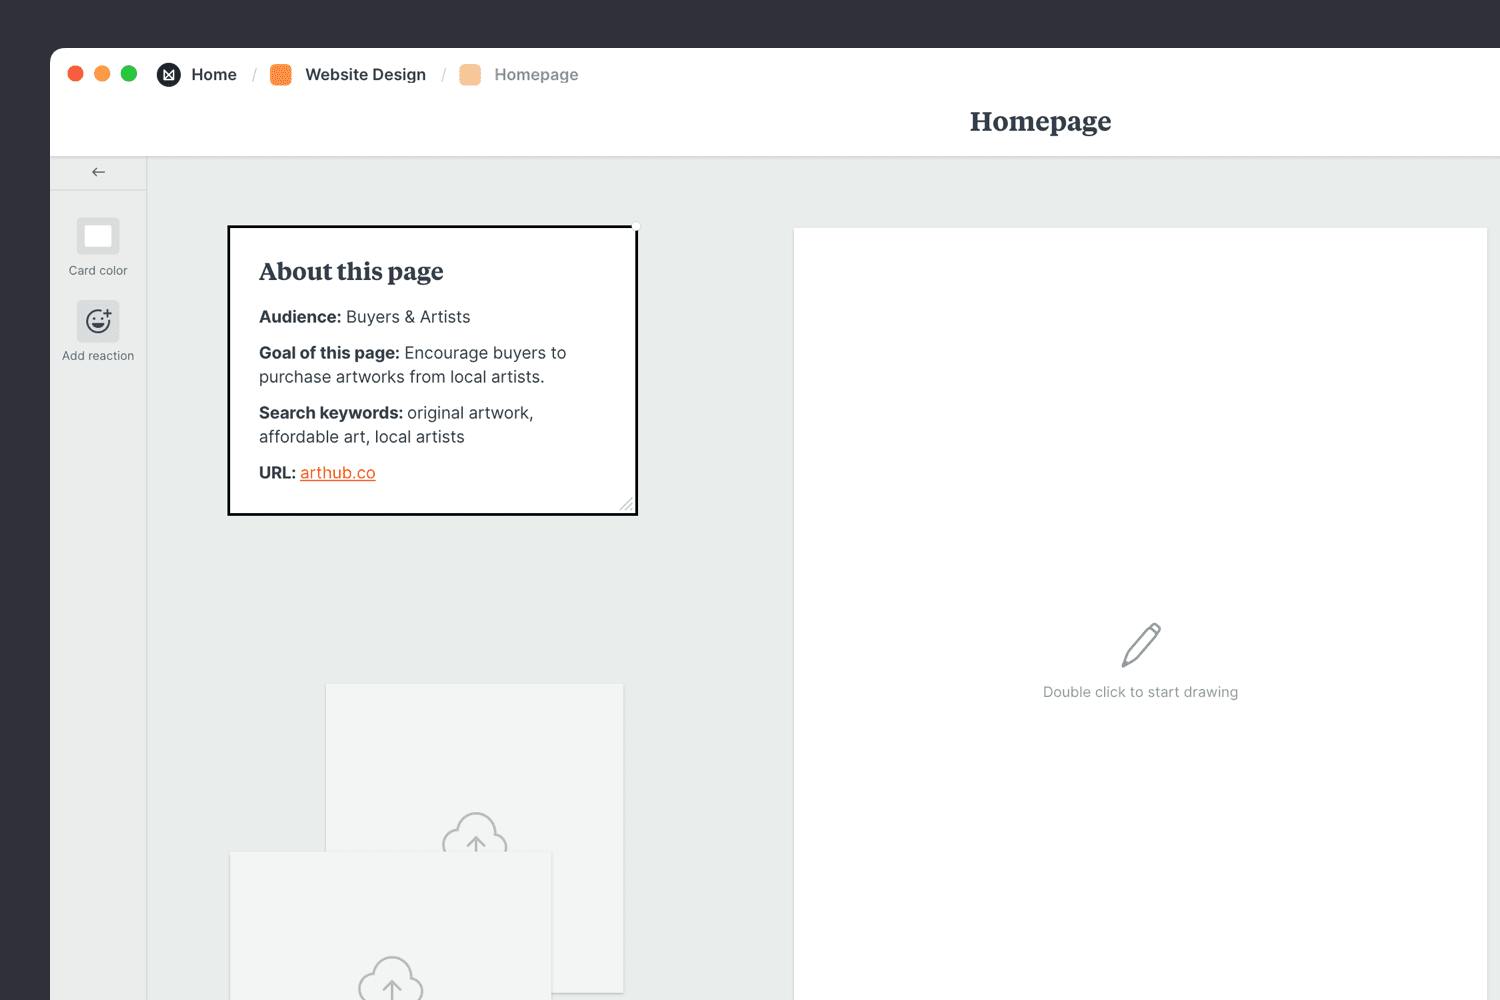Open the arthub.co link
Image resolution: width=1500 pixels, height=1000 pixels.
click(x=337, y=472)
